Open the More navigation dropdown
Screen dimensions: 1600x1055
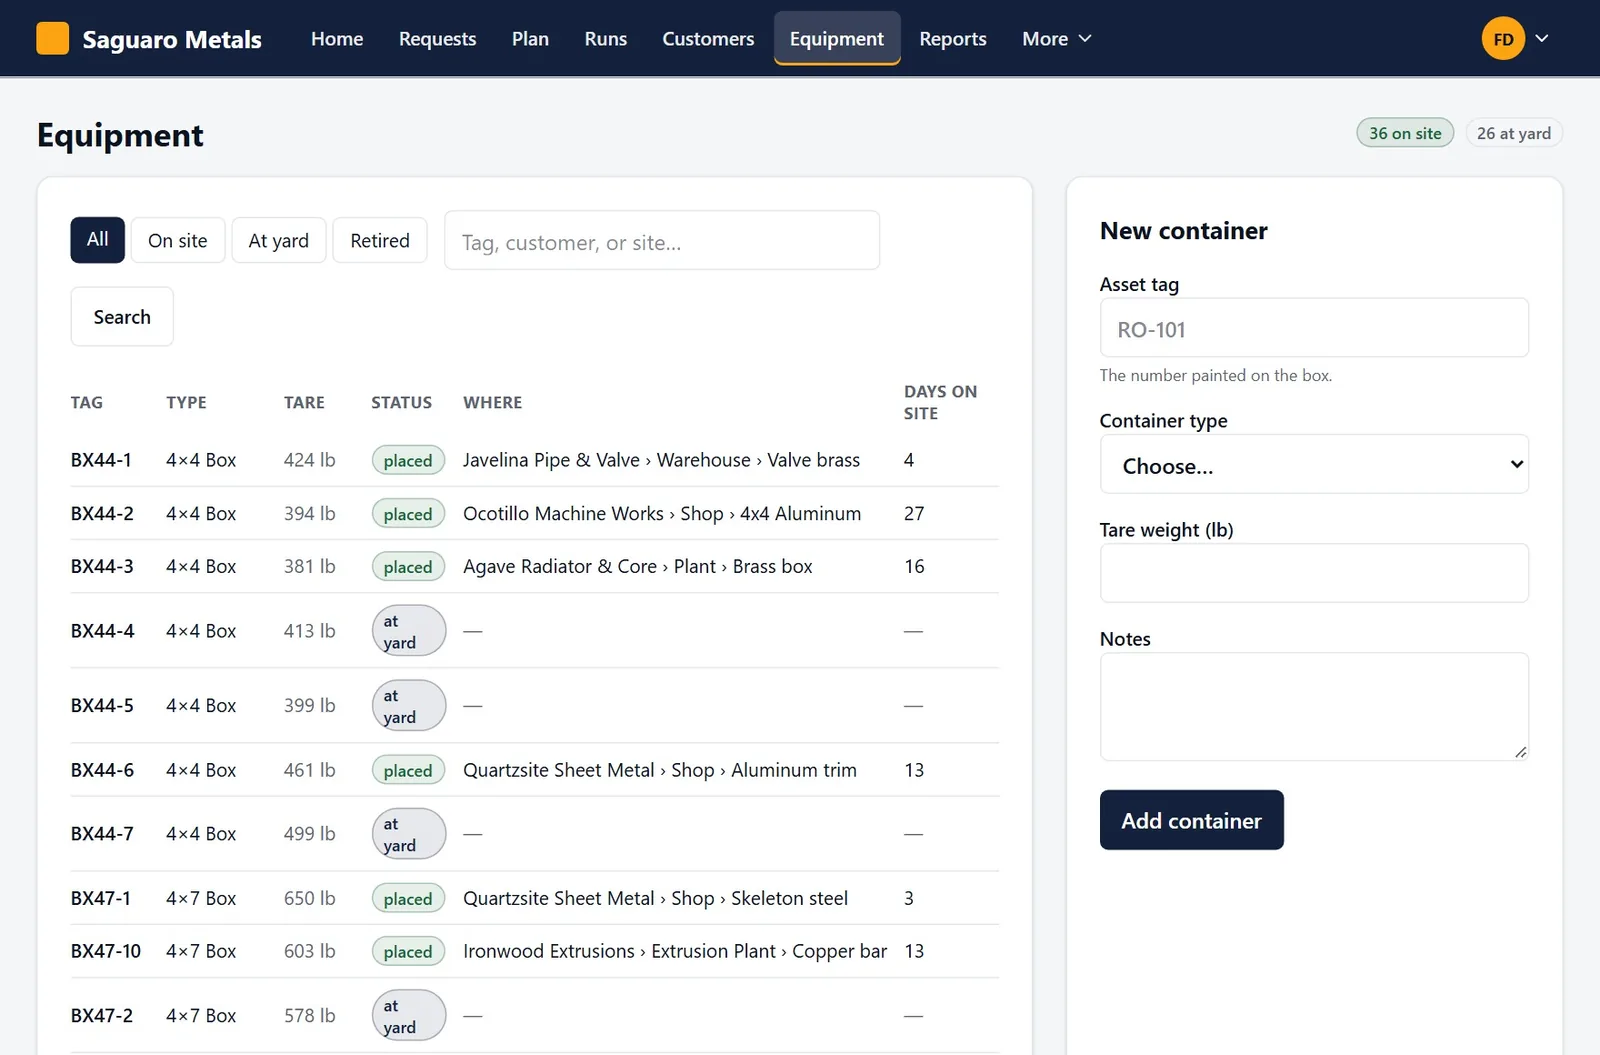point(1057,39)
